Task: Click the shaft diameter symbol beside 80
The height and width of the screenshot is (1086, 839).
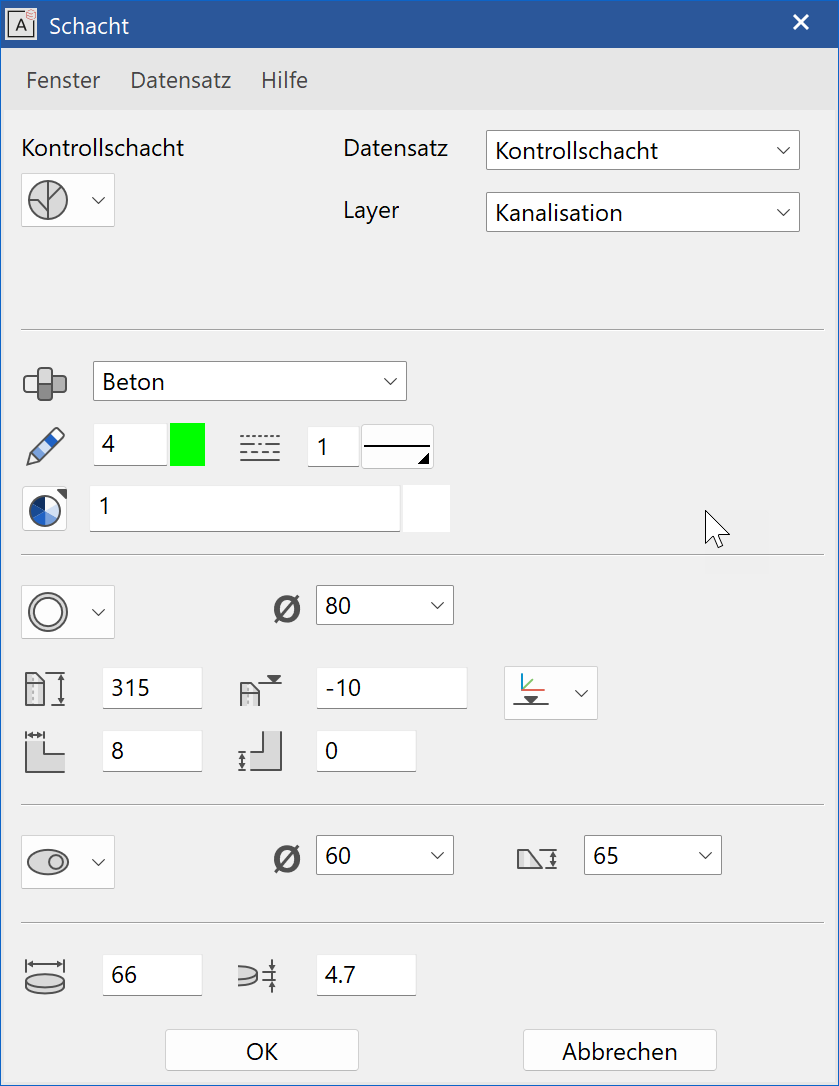Action: (x=287, y=609)
